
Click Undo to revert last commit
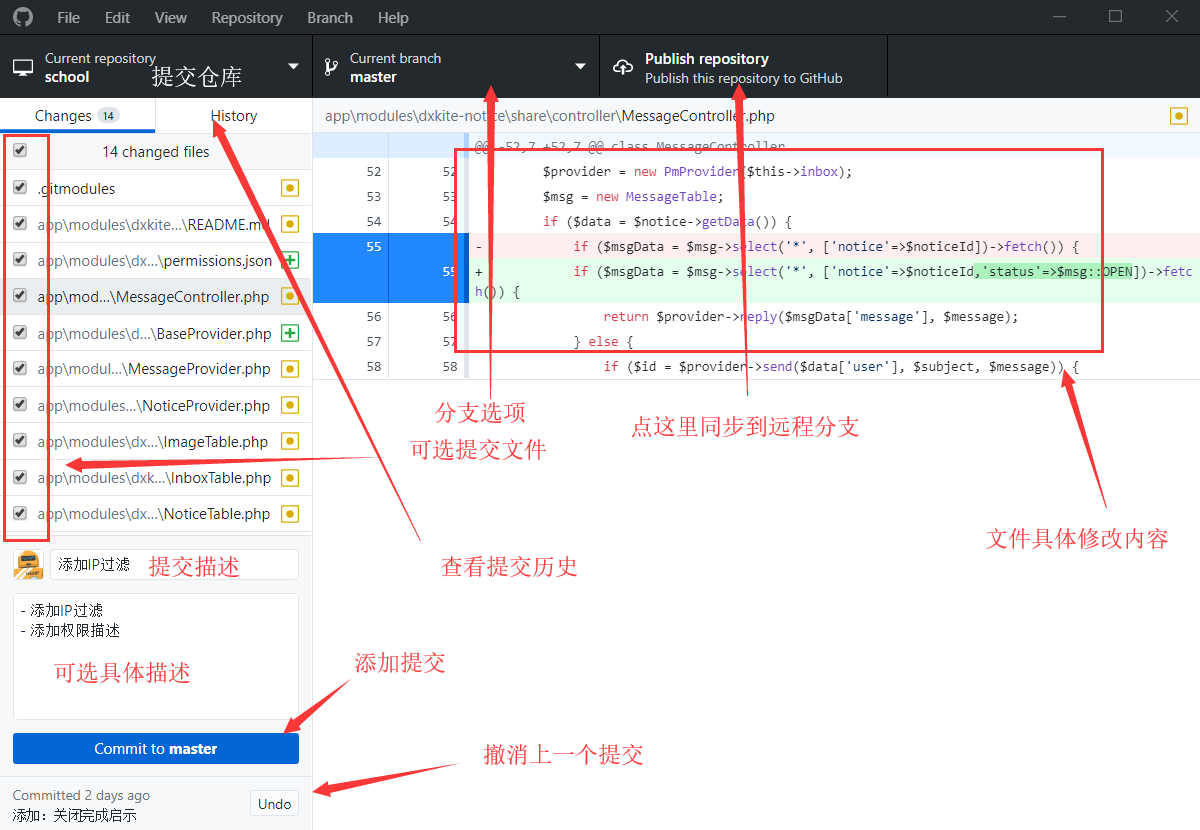[274, 803]
